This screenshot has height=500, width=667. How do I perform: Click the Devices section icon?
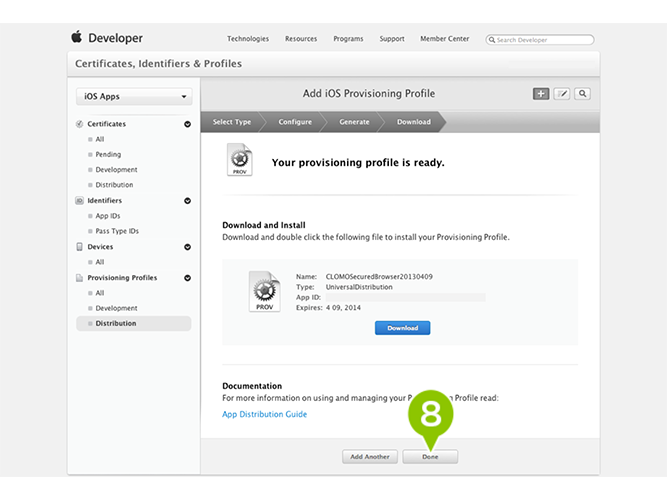tap(79, 247)
